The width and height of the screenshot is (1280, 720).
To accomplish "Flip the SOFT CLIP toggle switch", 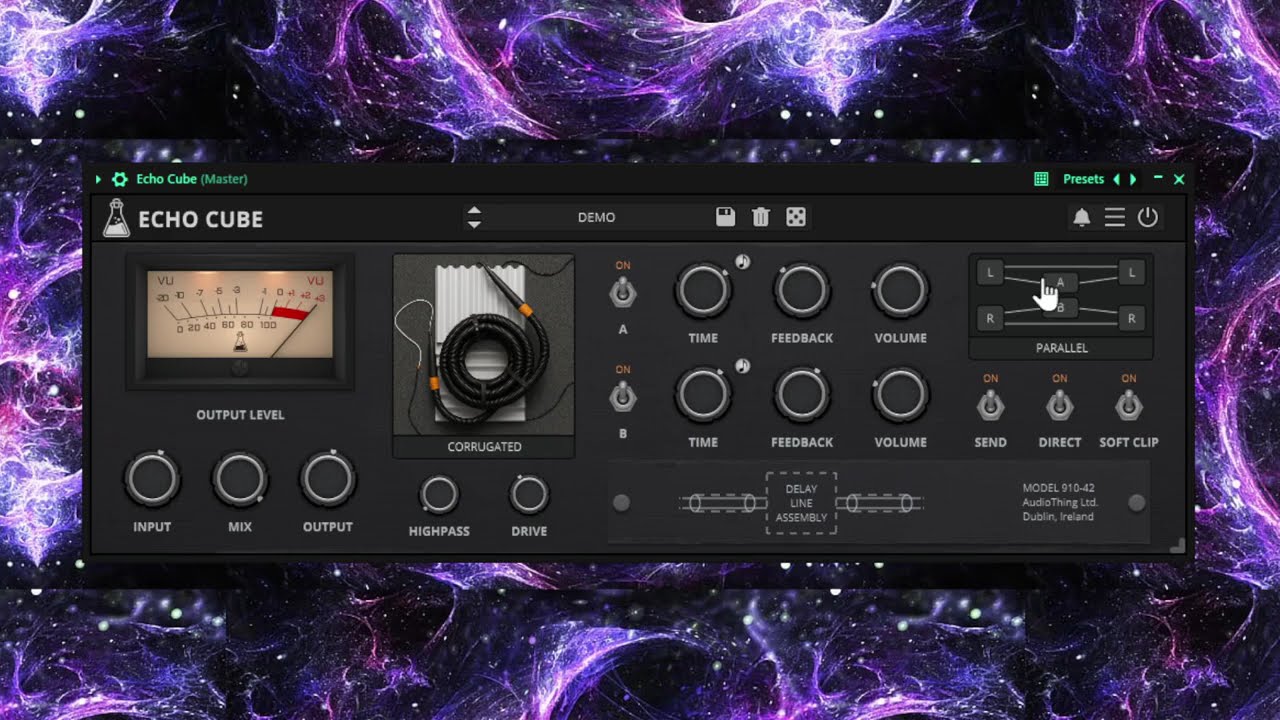I will (1129, 405).
